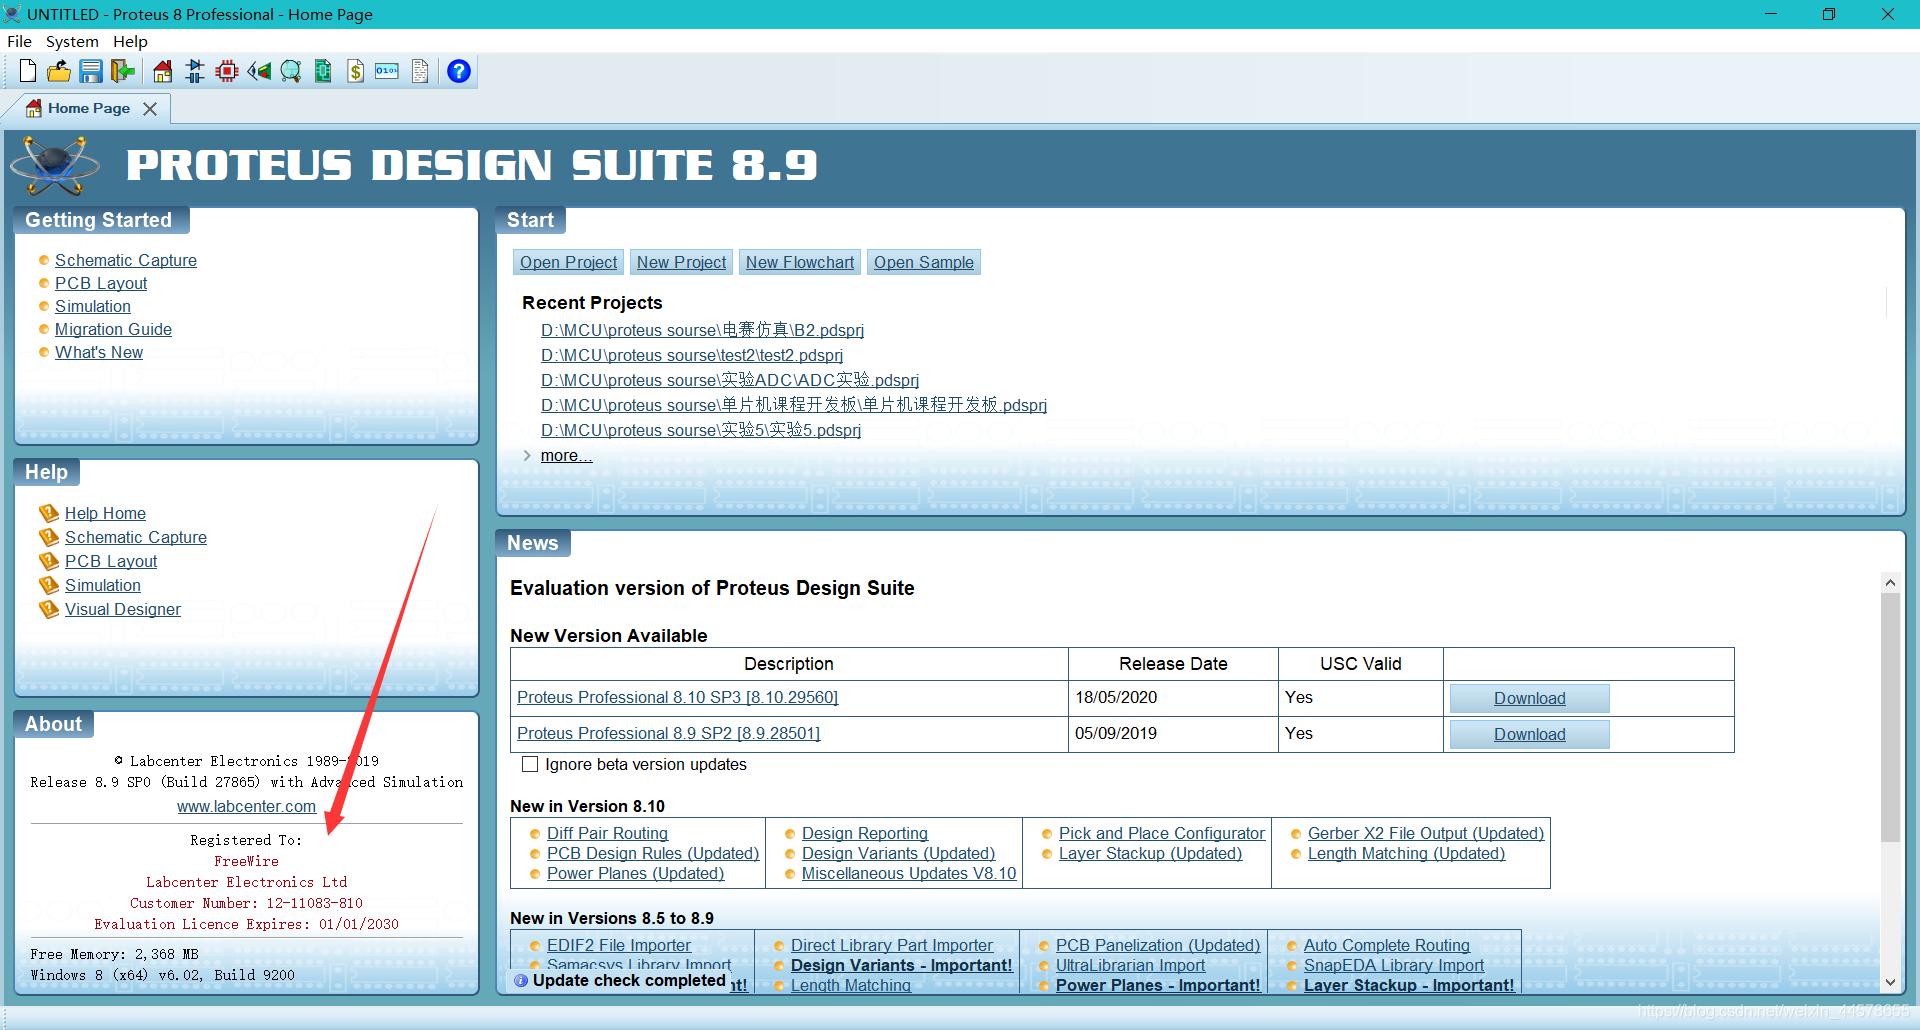Image resolution: width=1920 pixels, height=1030 pixels.
Task: Close the Home Page tab
Action: pos(150,108)
